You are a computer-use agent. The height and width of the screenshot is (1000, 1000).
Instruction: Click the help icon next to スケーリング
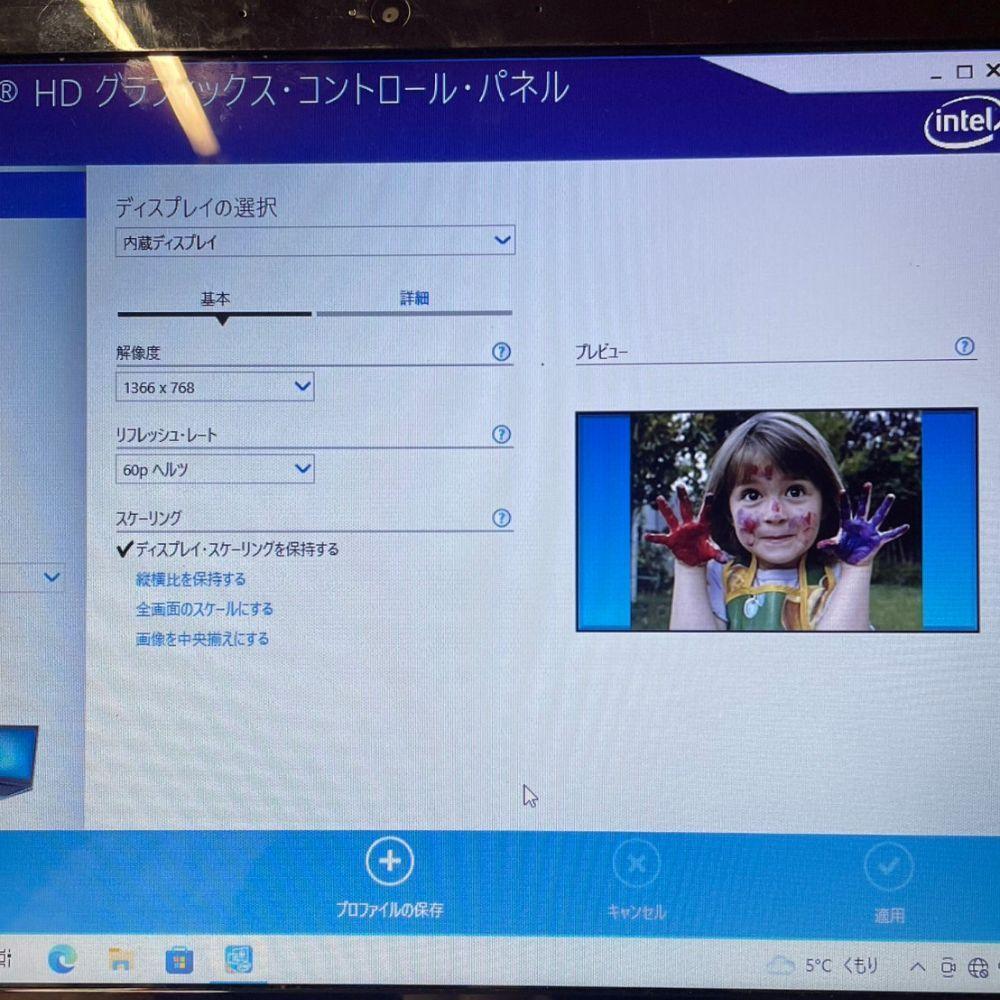(501, 518)
